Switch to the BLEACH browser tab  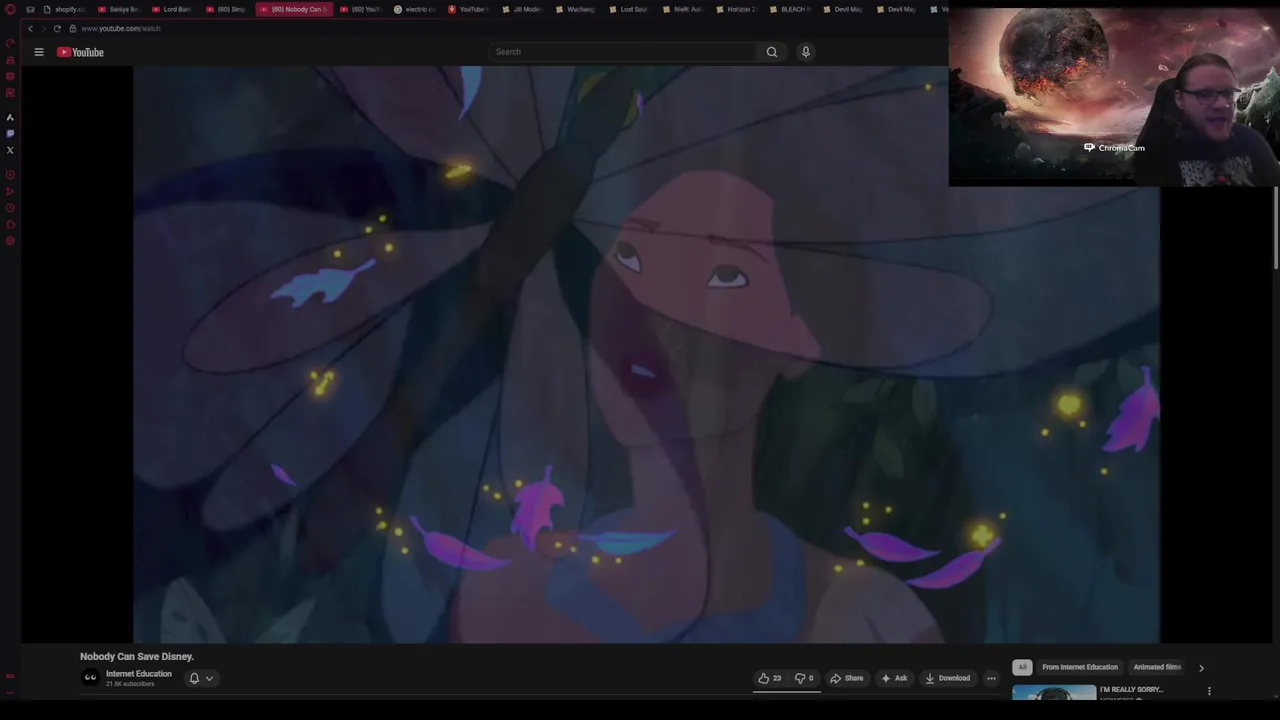click(791, 9)
